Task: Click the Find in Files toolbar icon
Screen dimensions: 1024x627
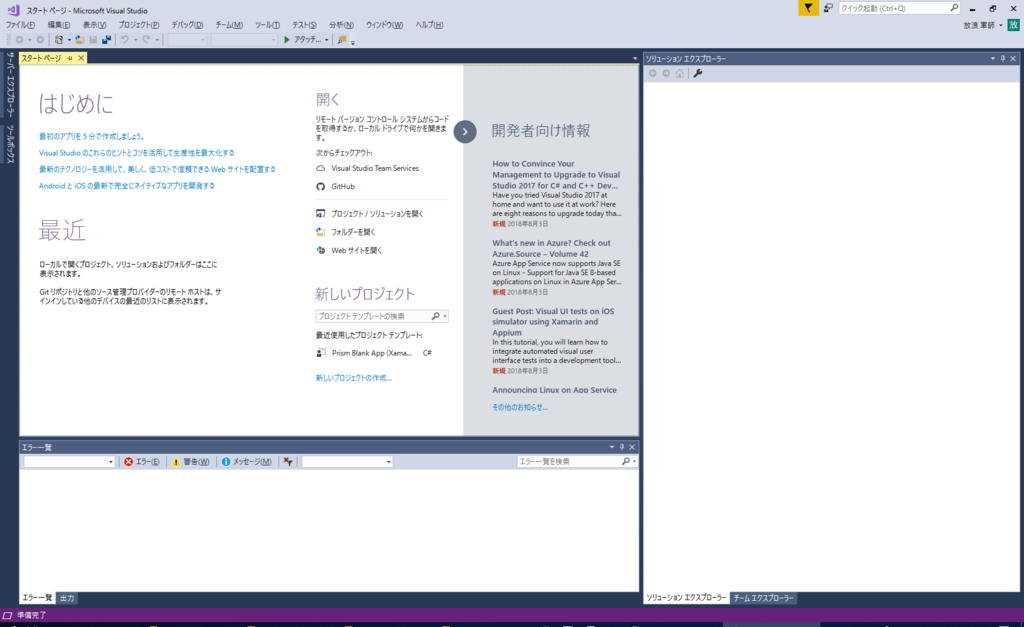Action: (342, 40)
